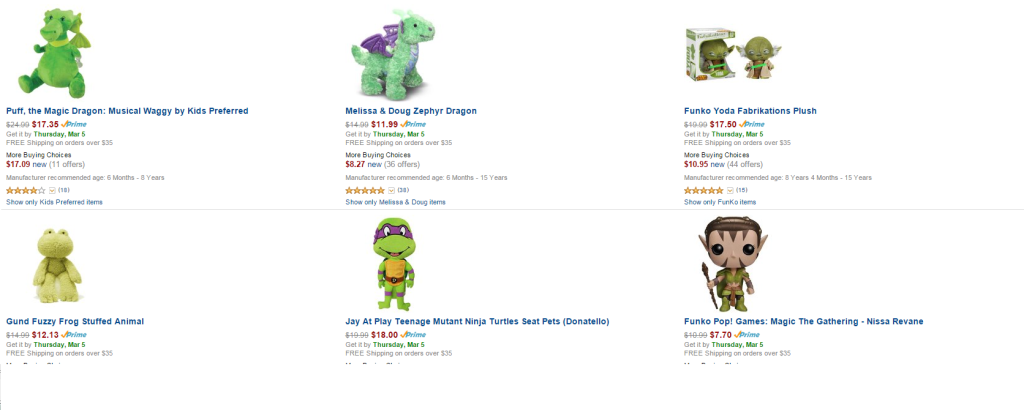The width and height of the screenshot is (1024, 410).
Task: Click the Puff Magic Dragon product image
Action: tap(51, 50)
